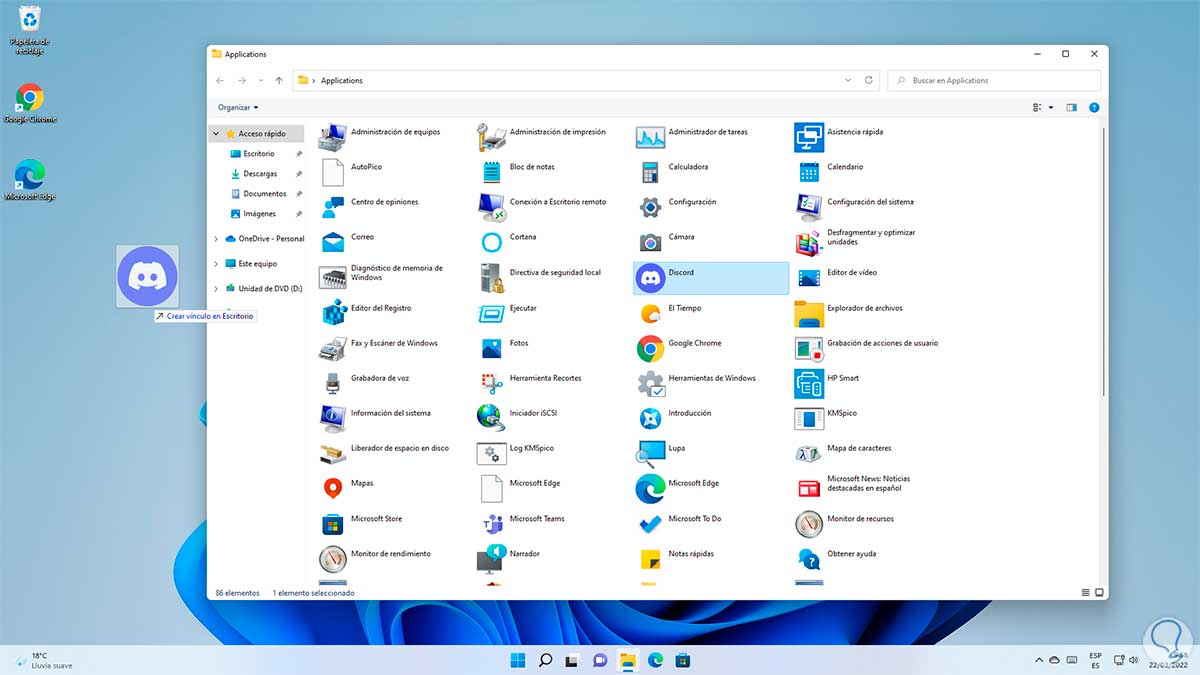The height and width of the screenshot is (675, 1200).
Task: Select the Calculadora application icon
Action: click(651, 172)
